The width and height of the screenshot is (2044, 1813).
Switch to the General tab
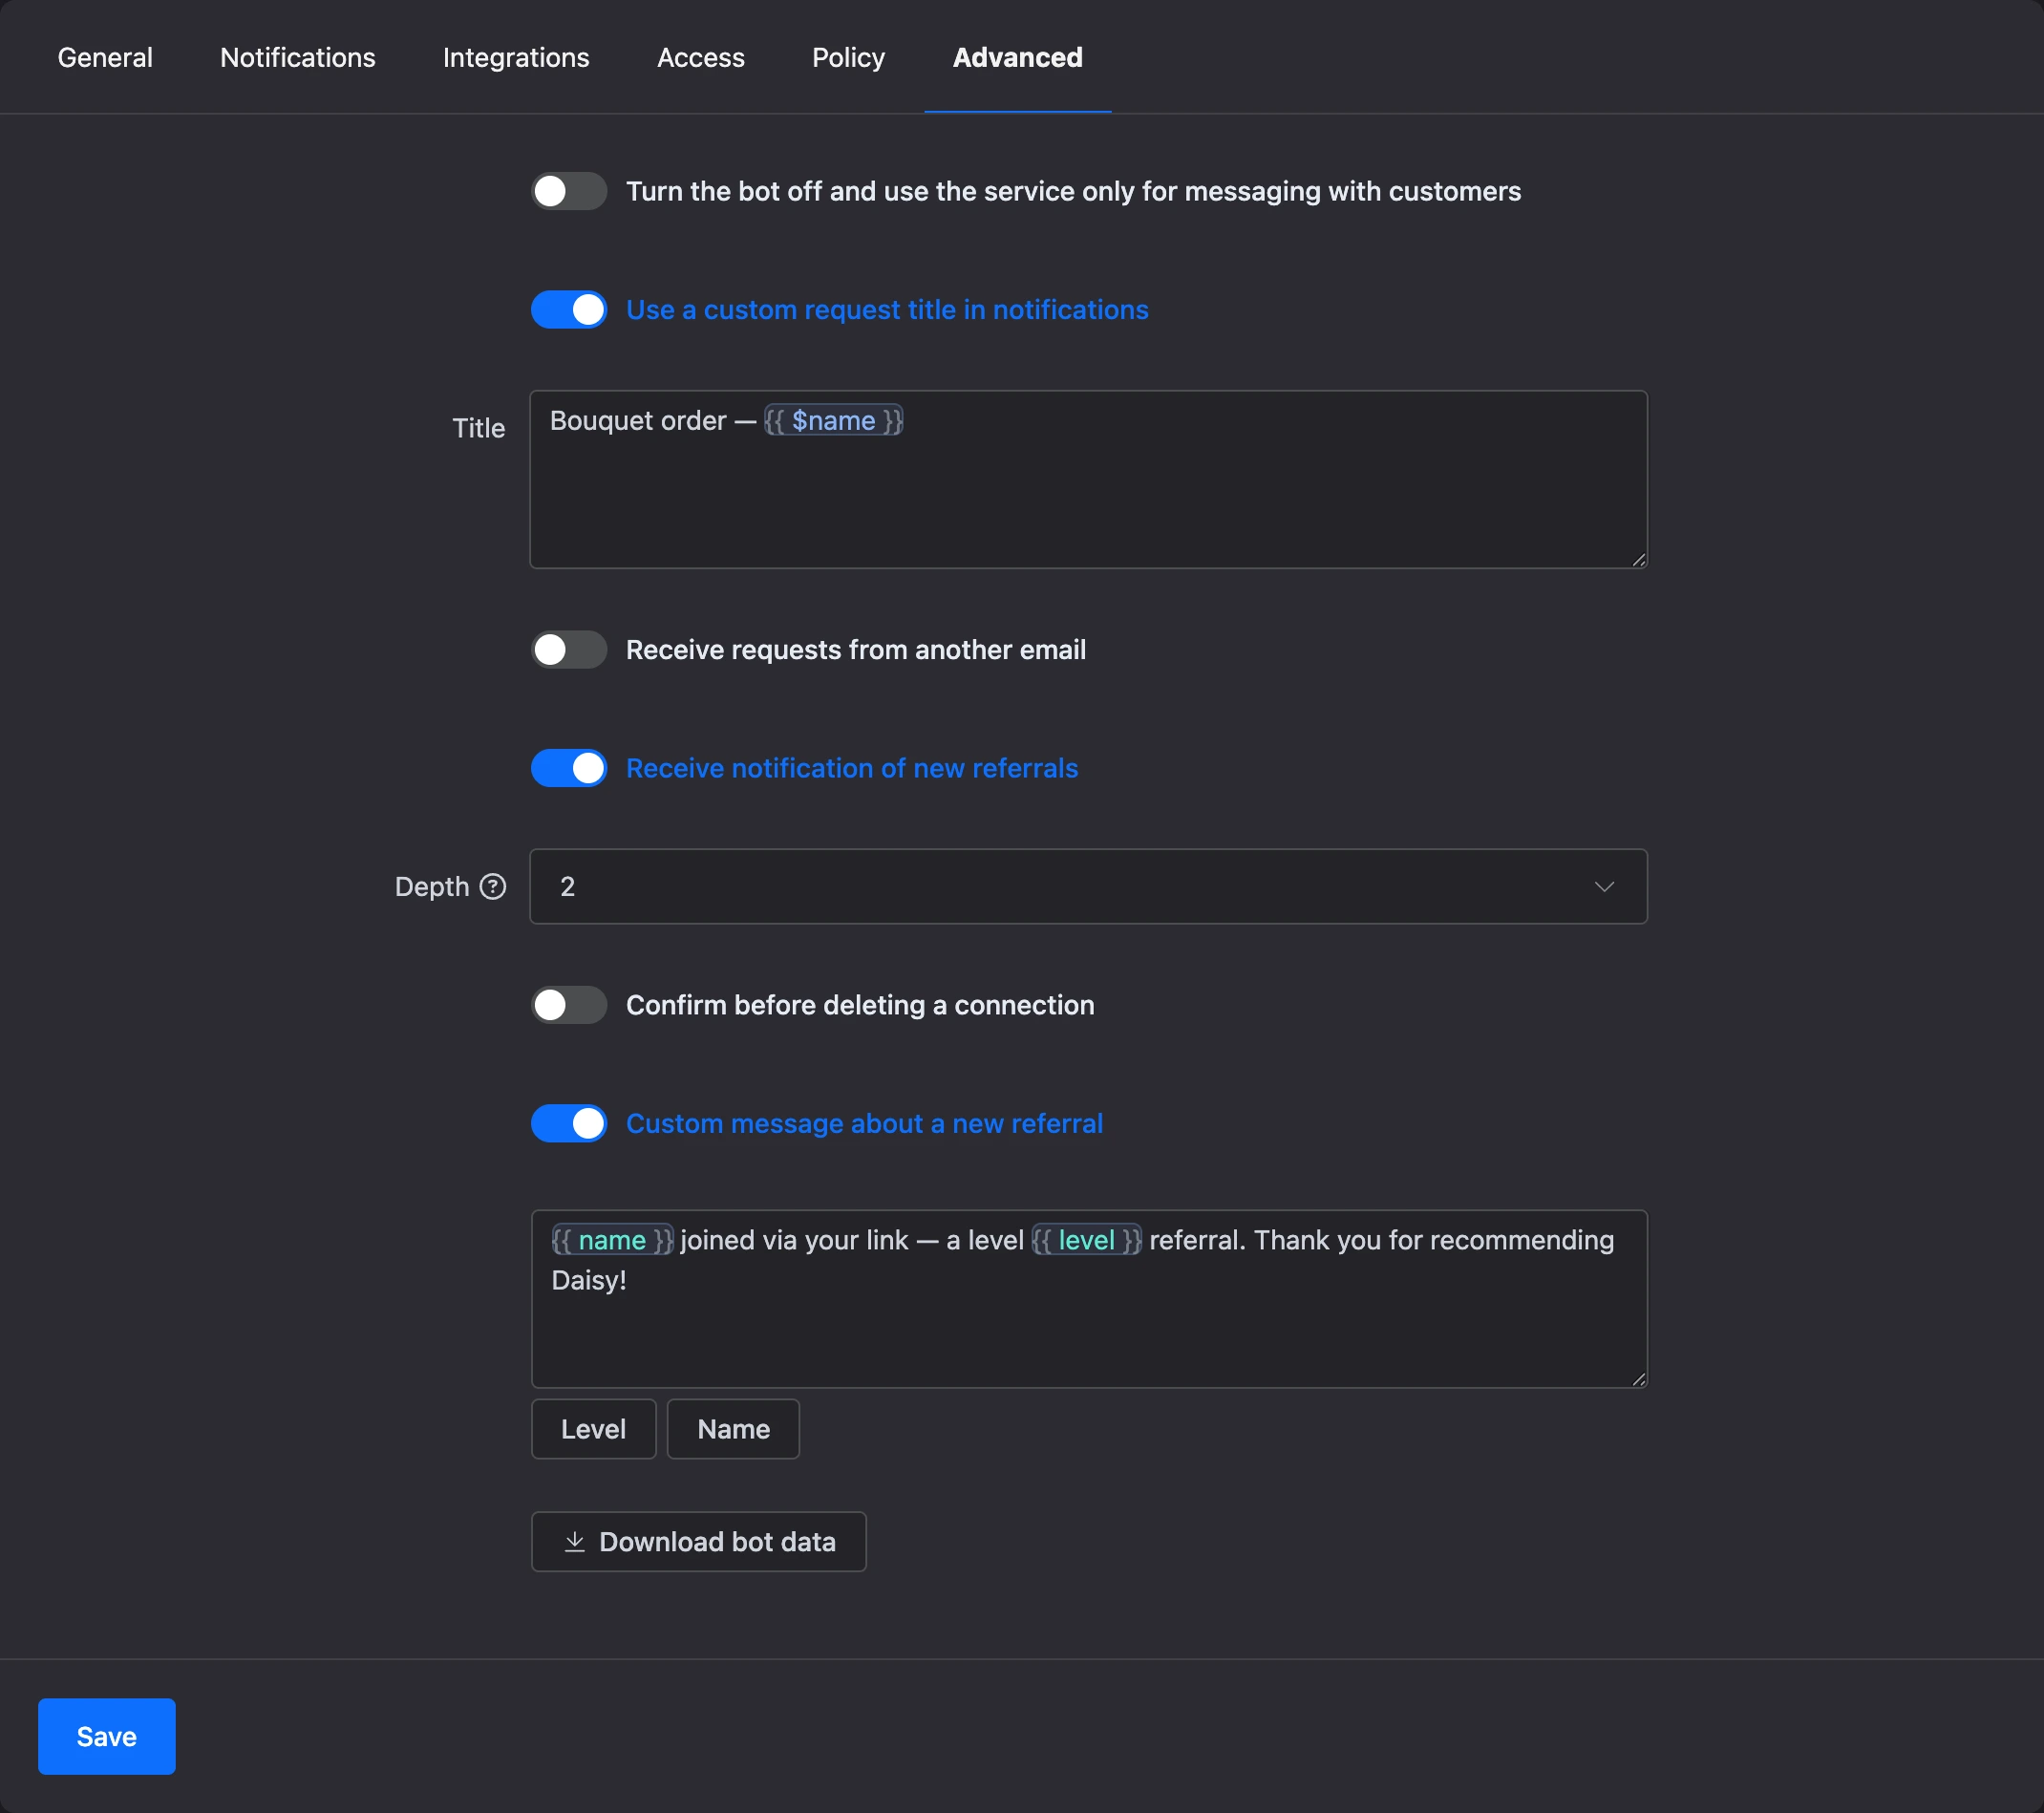coord(105,58)
